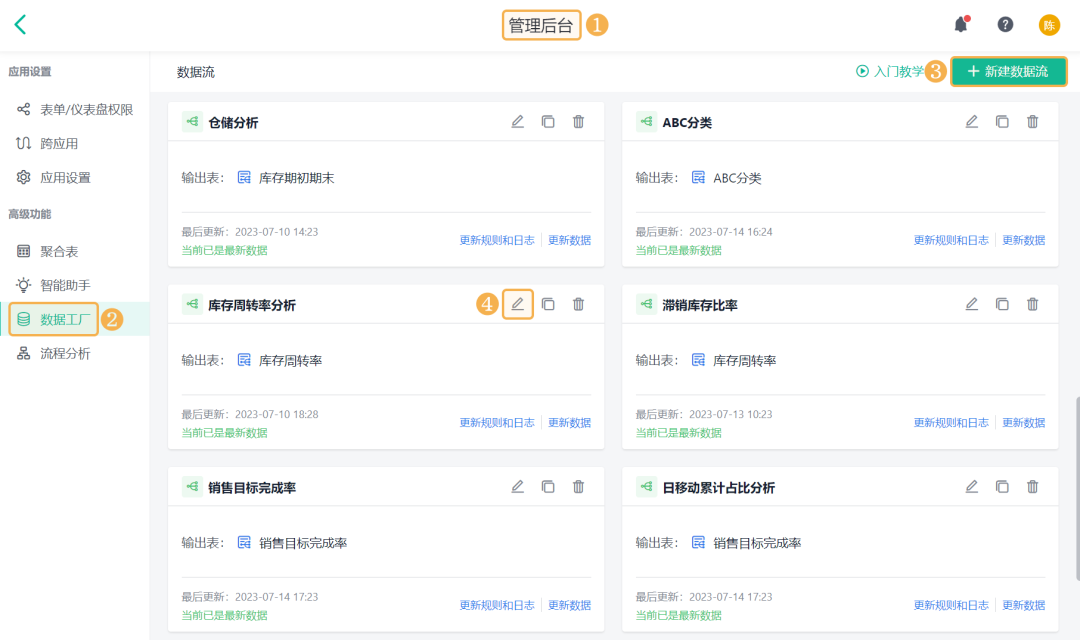Duplicate the 滞销库存比率 data flow
The image size is (1080, 640).
pyautogui.click(x=1002, y=304)
